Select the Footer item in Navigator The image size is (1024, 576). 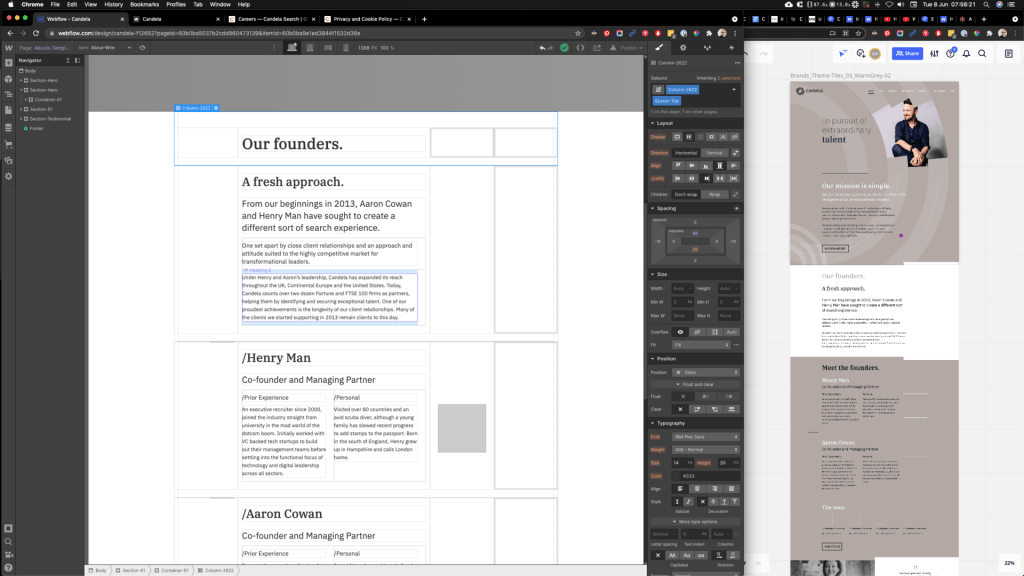click(36, 128)
